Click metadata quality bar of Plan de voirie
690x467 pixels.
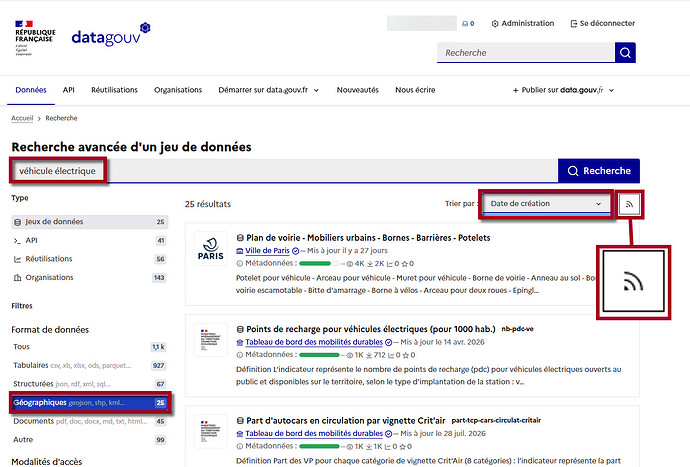(319, 264)
